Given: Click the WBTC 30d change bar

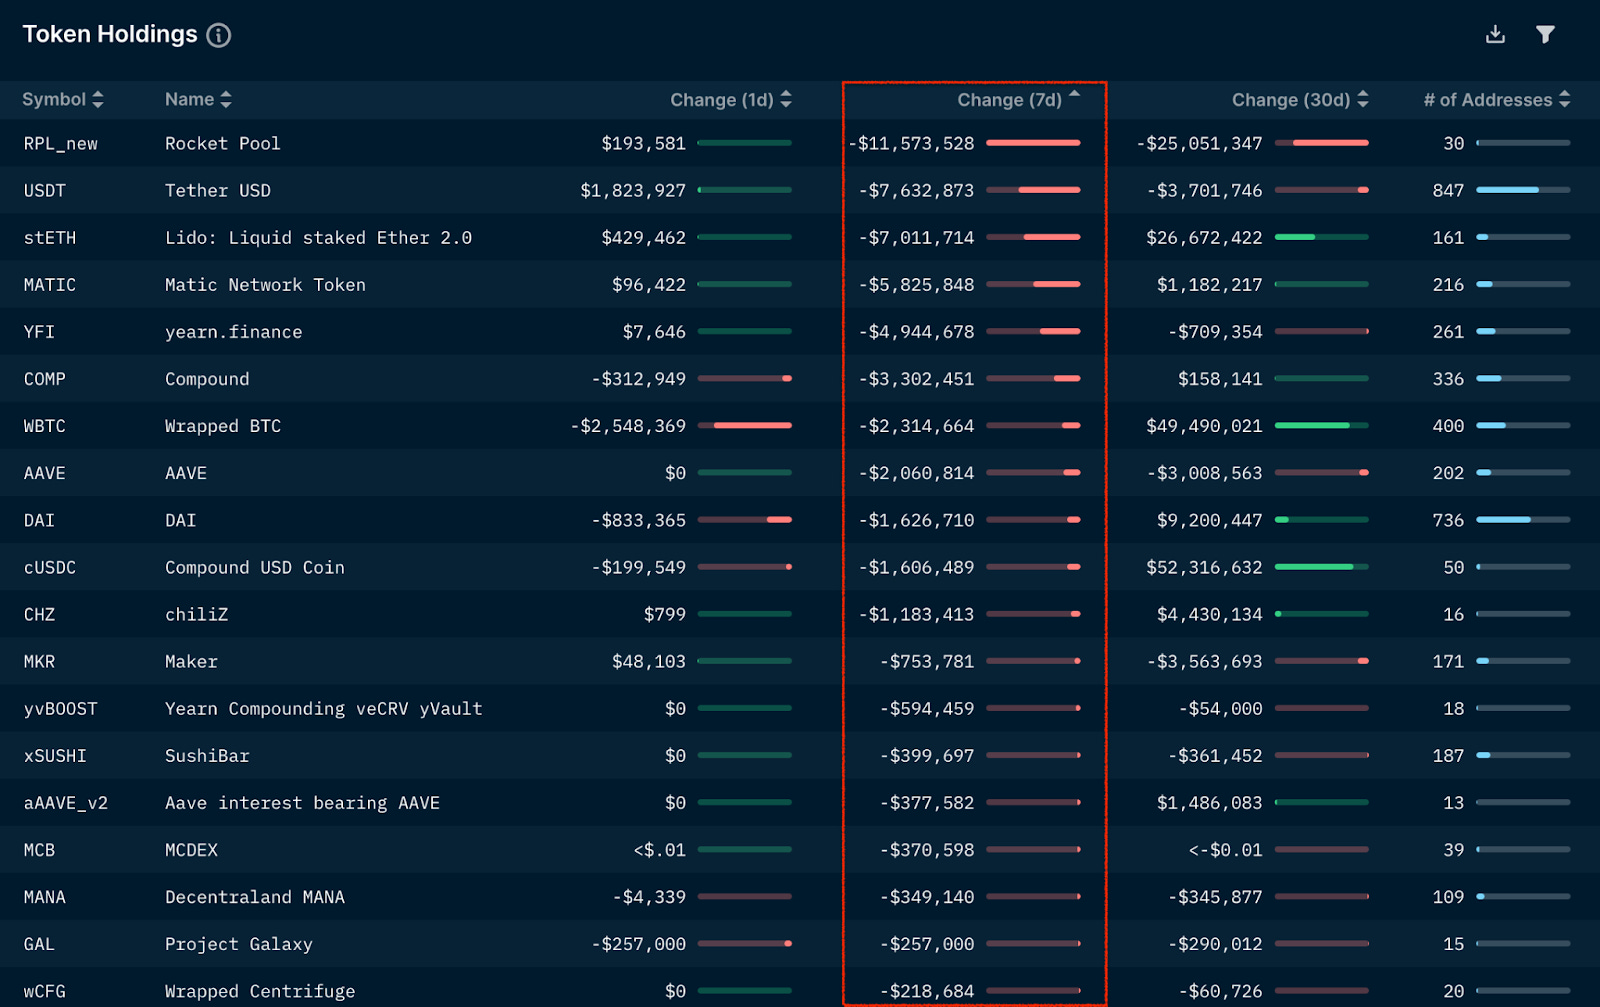Looking at the screenshot, I should tap(1321, 426).
